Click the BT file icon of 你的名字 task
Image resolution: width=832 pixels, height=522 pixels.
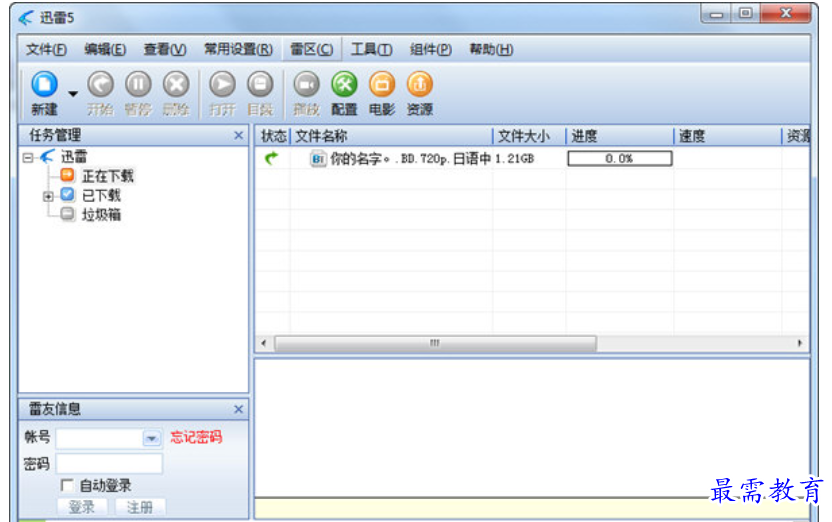coord(318,159)
